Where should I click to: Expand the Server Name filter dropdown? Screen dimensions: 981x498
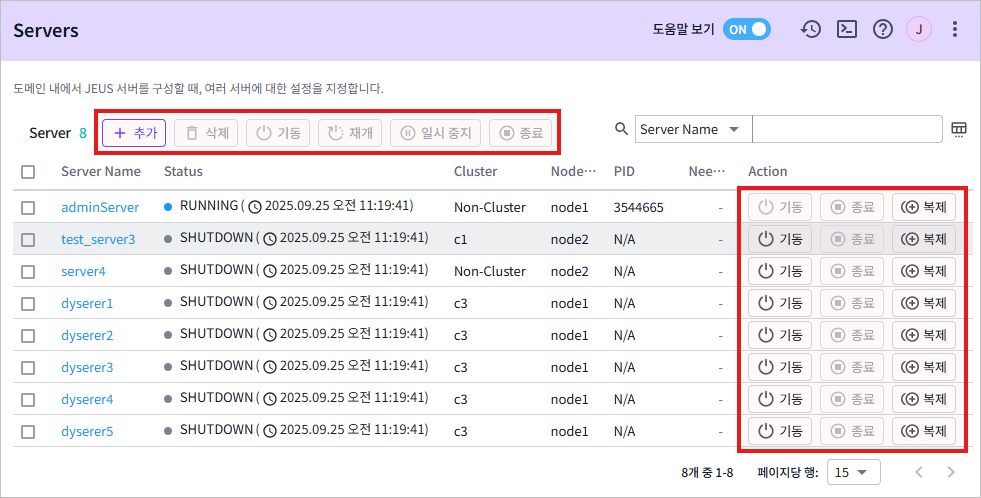tap(692, 130)
